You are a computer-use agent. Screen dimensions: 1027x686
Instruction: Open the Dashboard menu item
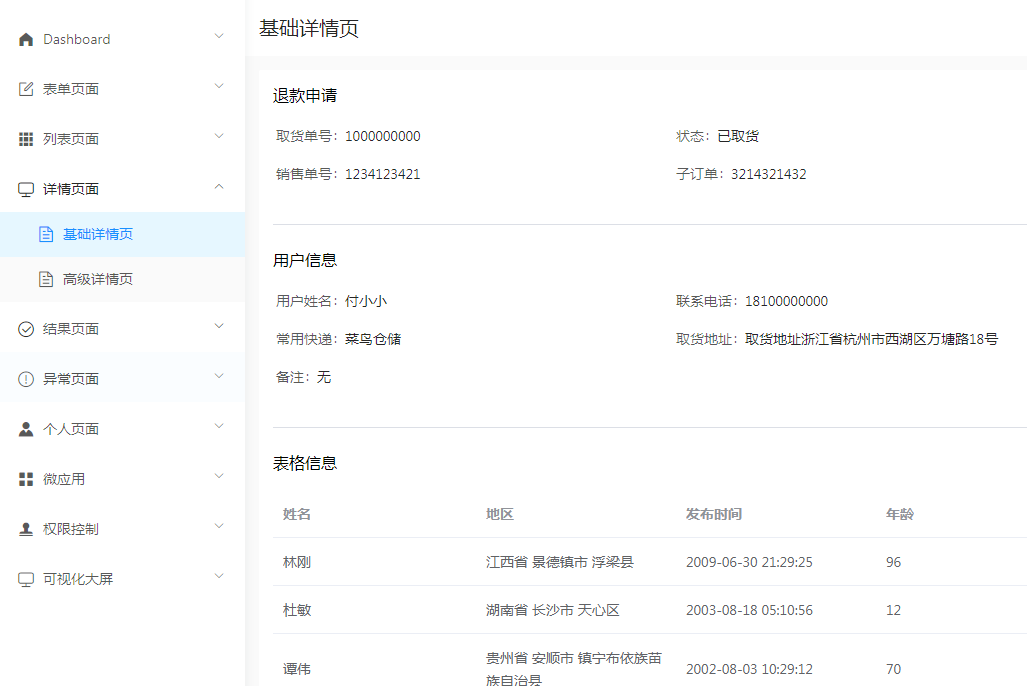pyautogui.click(x=122, y=39)
